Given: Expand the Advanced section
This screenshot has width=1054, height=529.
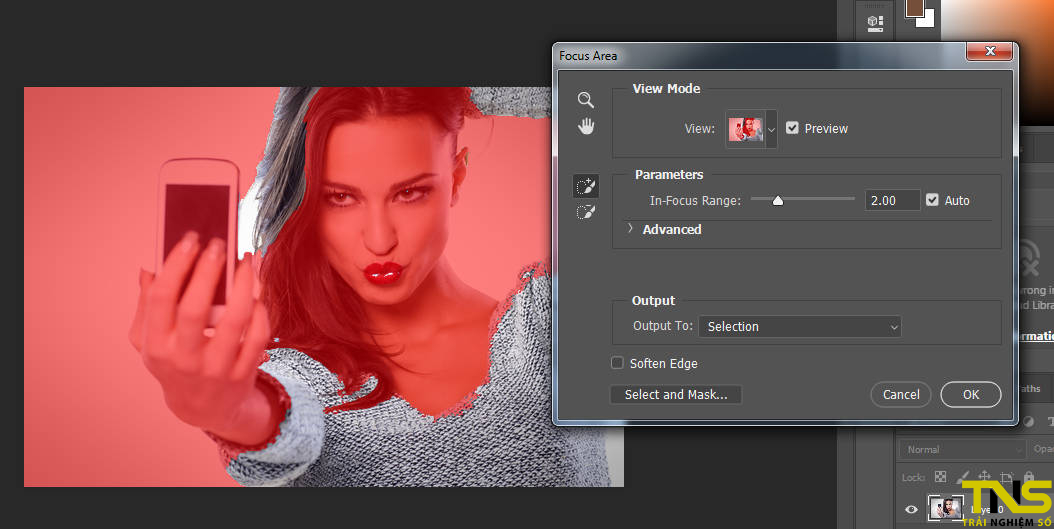Looking at the screenshot, I should pyautogui.click(x=630, y=229).
